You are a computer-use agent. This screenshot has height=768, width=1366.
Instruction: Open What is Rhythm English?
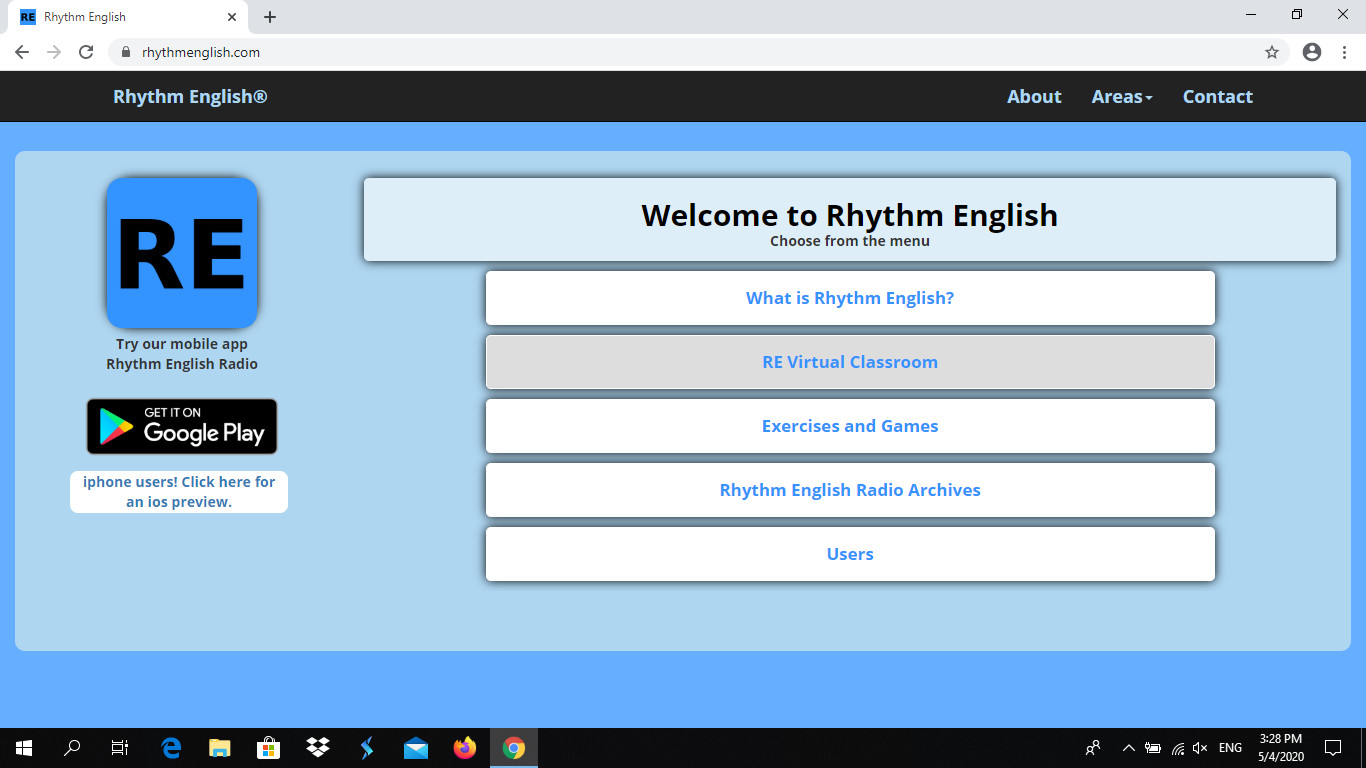[850, 298]
